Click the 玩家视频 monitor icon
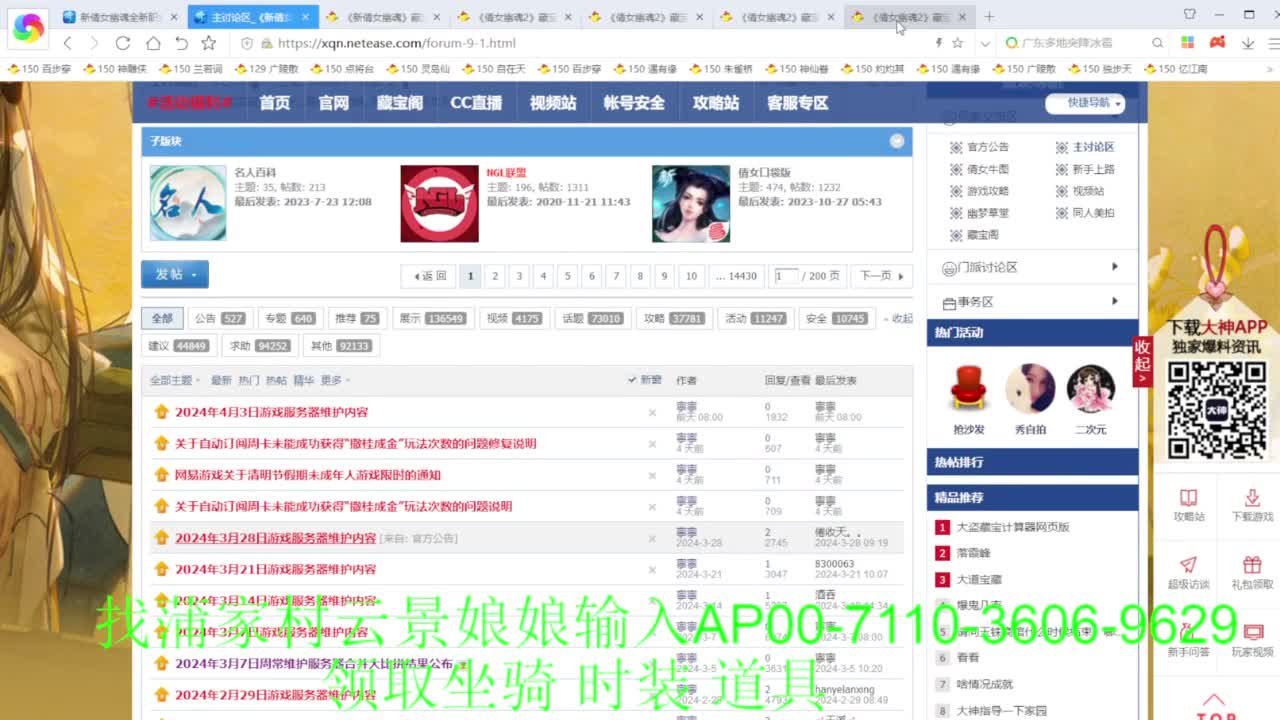Screen dimensions: 1280x720 [1252, 633]
